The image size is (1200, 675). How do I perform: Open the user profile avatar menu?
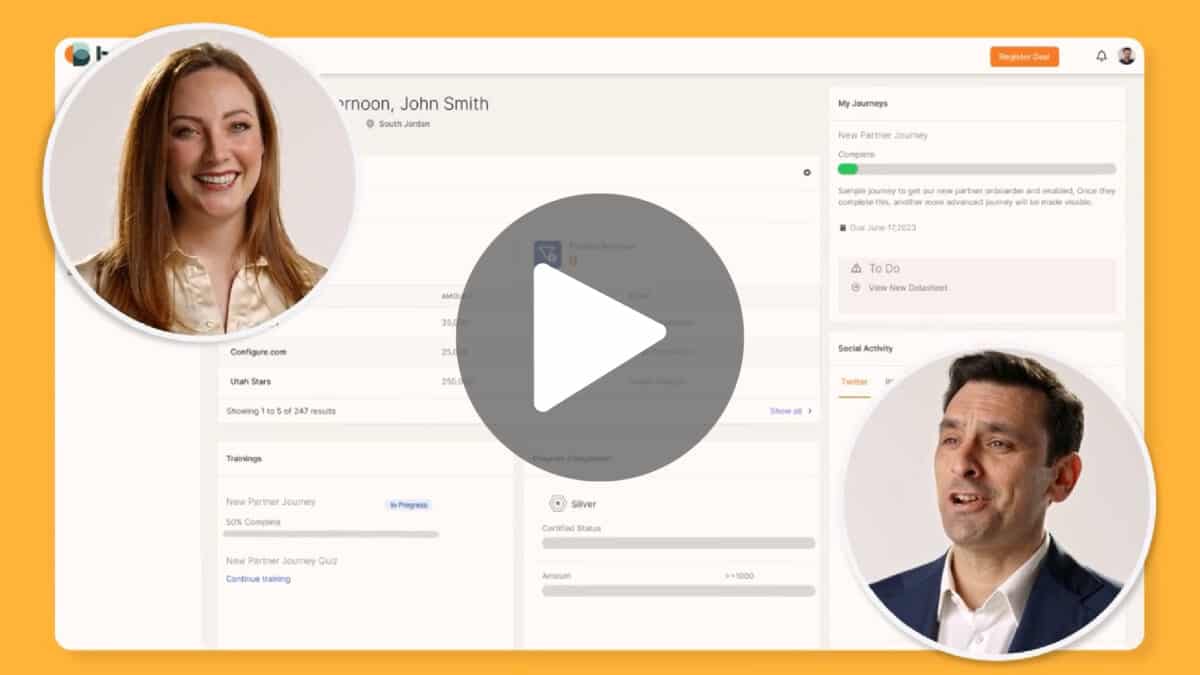tap(1126, 56)
